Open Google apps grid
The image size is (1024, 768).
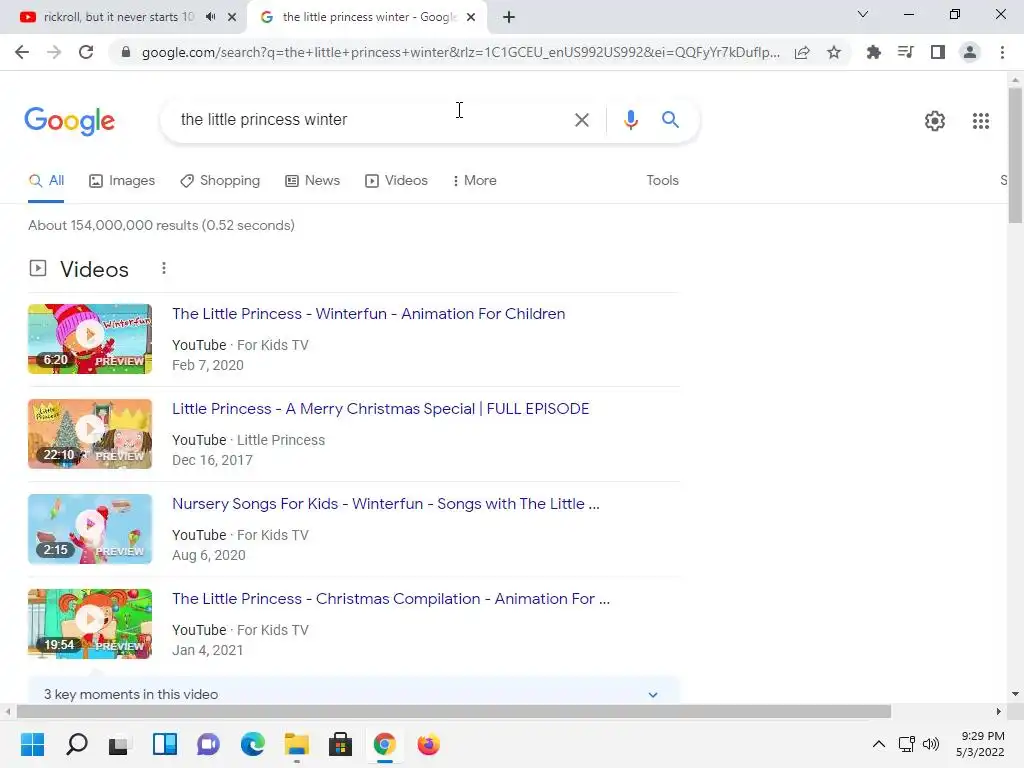(980, 121)
